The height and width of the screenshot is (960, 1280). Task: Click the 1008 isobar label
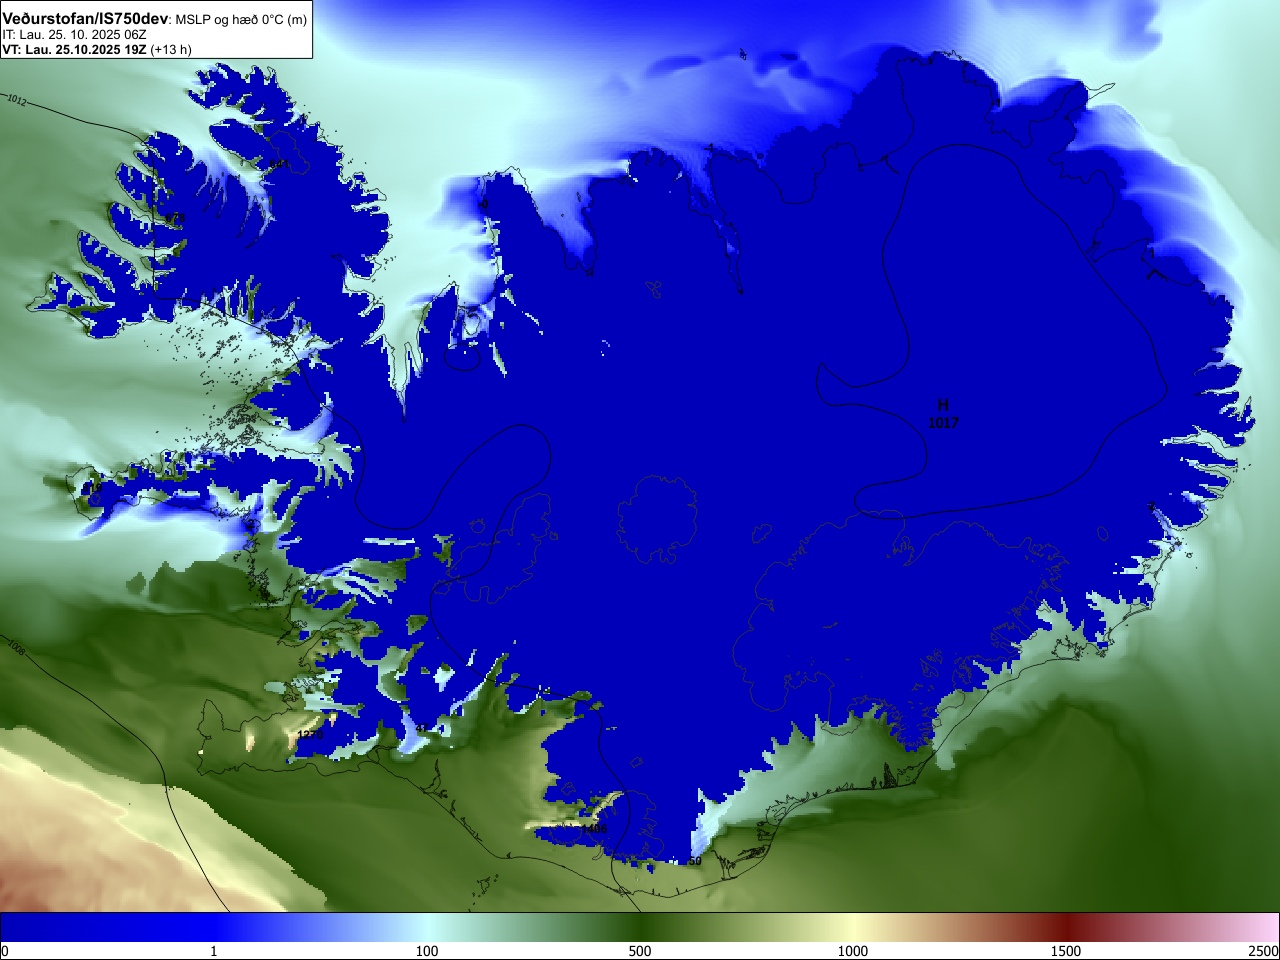pyautogui.click(x=15, y=648)
